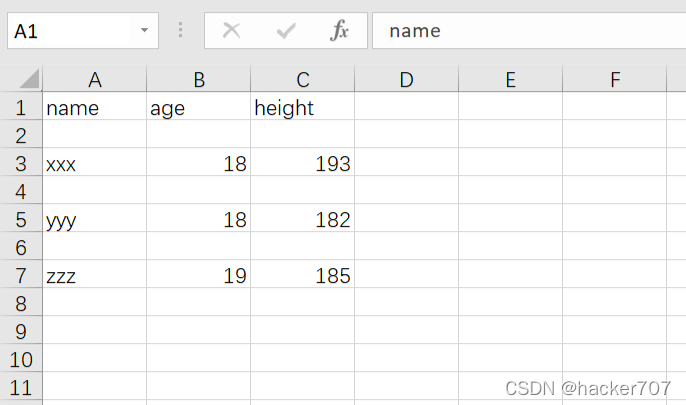This screenshot has height=405, width=686.
Task: Expand the Name Box dropdown arrow
Action: [145, 31]
